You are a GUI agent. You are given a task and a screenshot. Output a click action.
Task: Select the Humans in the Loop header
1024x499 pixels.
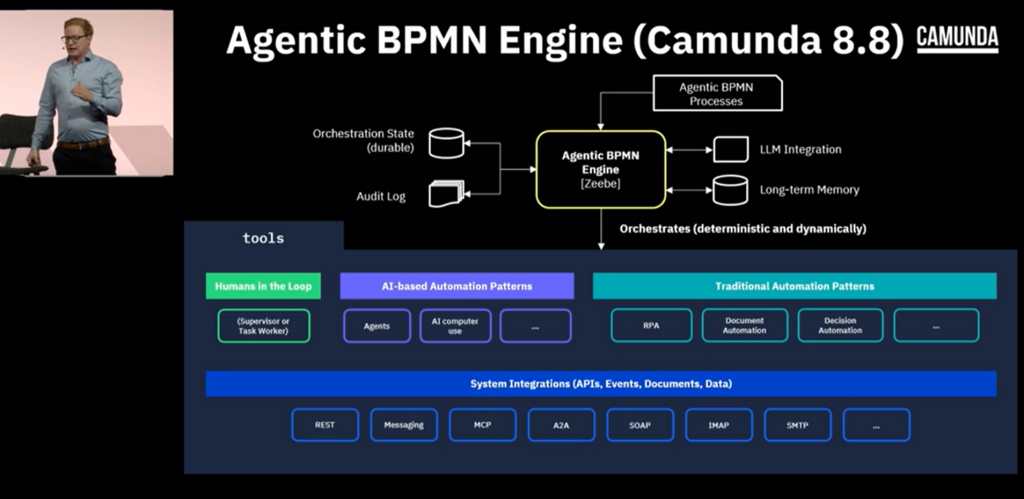coord(263,286)
